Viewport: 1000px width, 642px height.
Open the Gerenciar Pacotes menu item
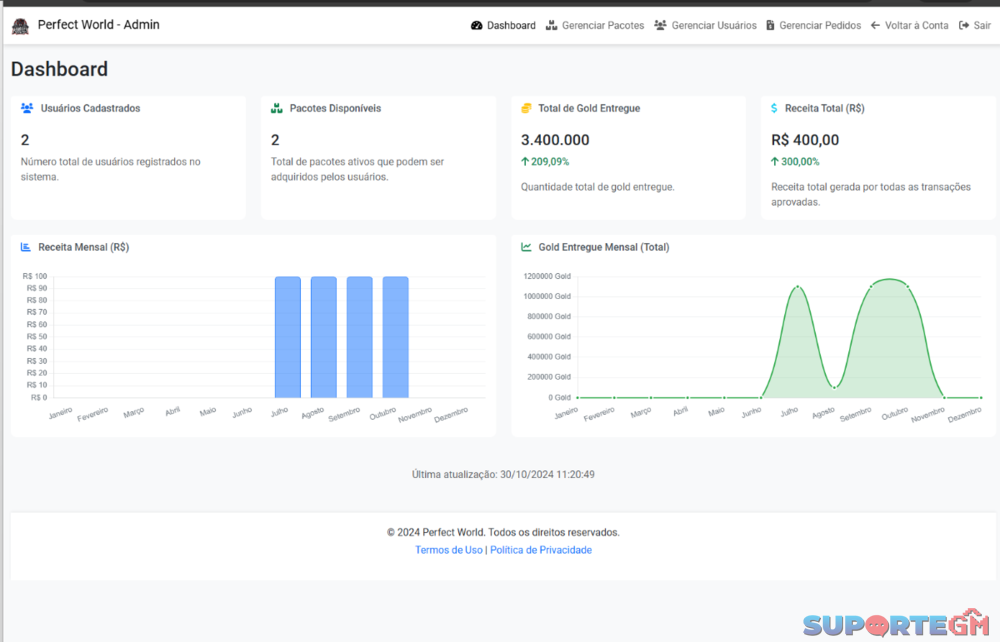pos(602,26)
